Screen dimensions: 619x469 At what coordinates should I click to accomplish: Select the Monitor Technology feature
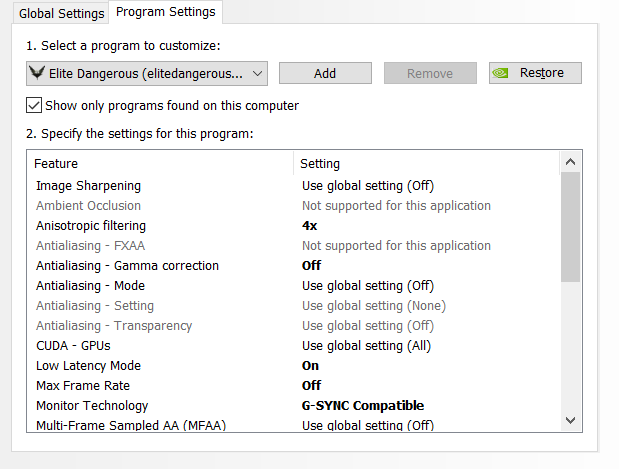coord(92,405)
